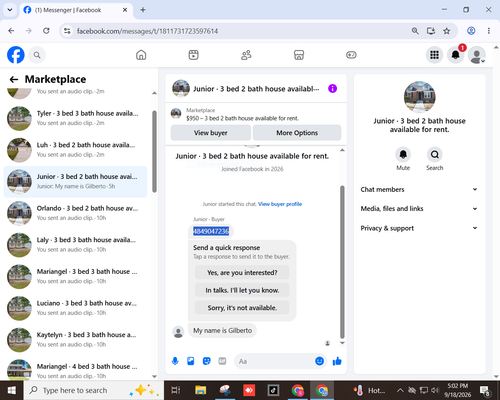Open Luh's 3 bed 2 bath conversation
This screenshot has height=400, width=500.
[75, 150]
